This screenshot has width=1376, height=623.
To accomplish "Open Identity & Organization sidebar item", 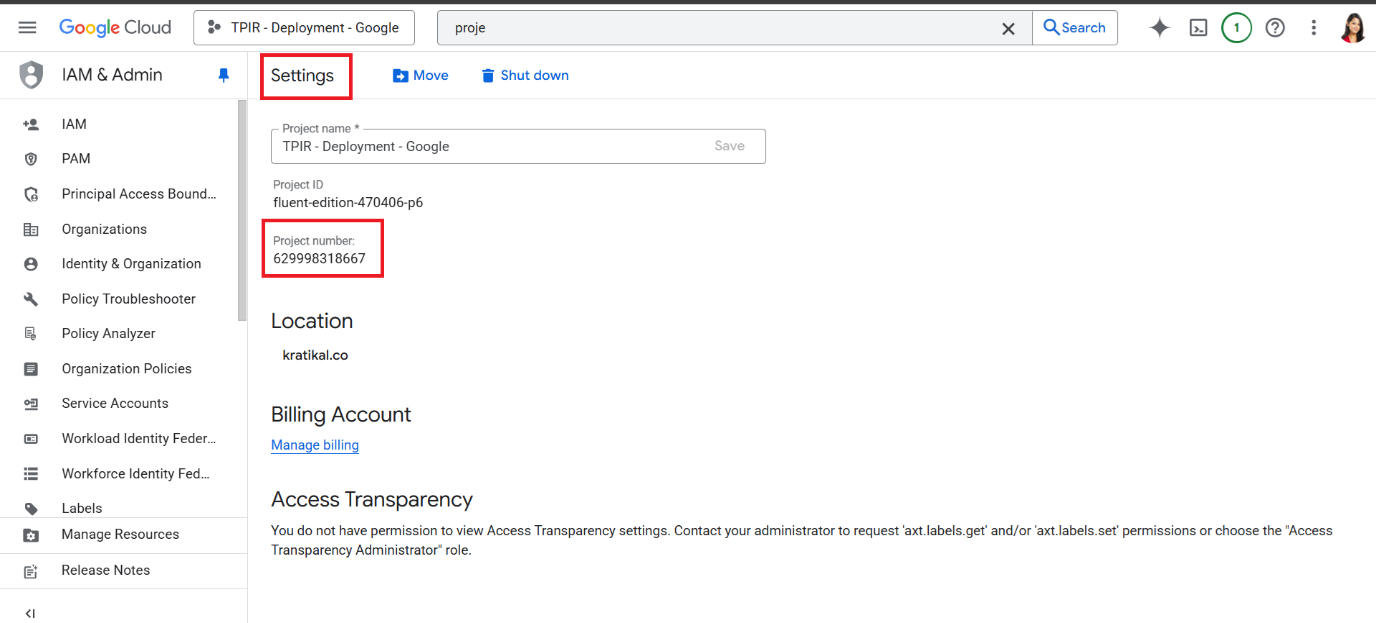I will pos(121,264).
